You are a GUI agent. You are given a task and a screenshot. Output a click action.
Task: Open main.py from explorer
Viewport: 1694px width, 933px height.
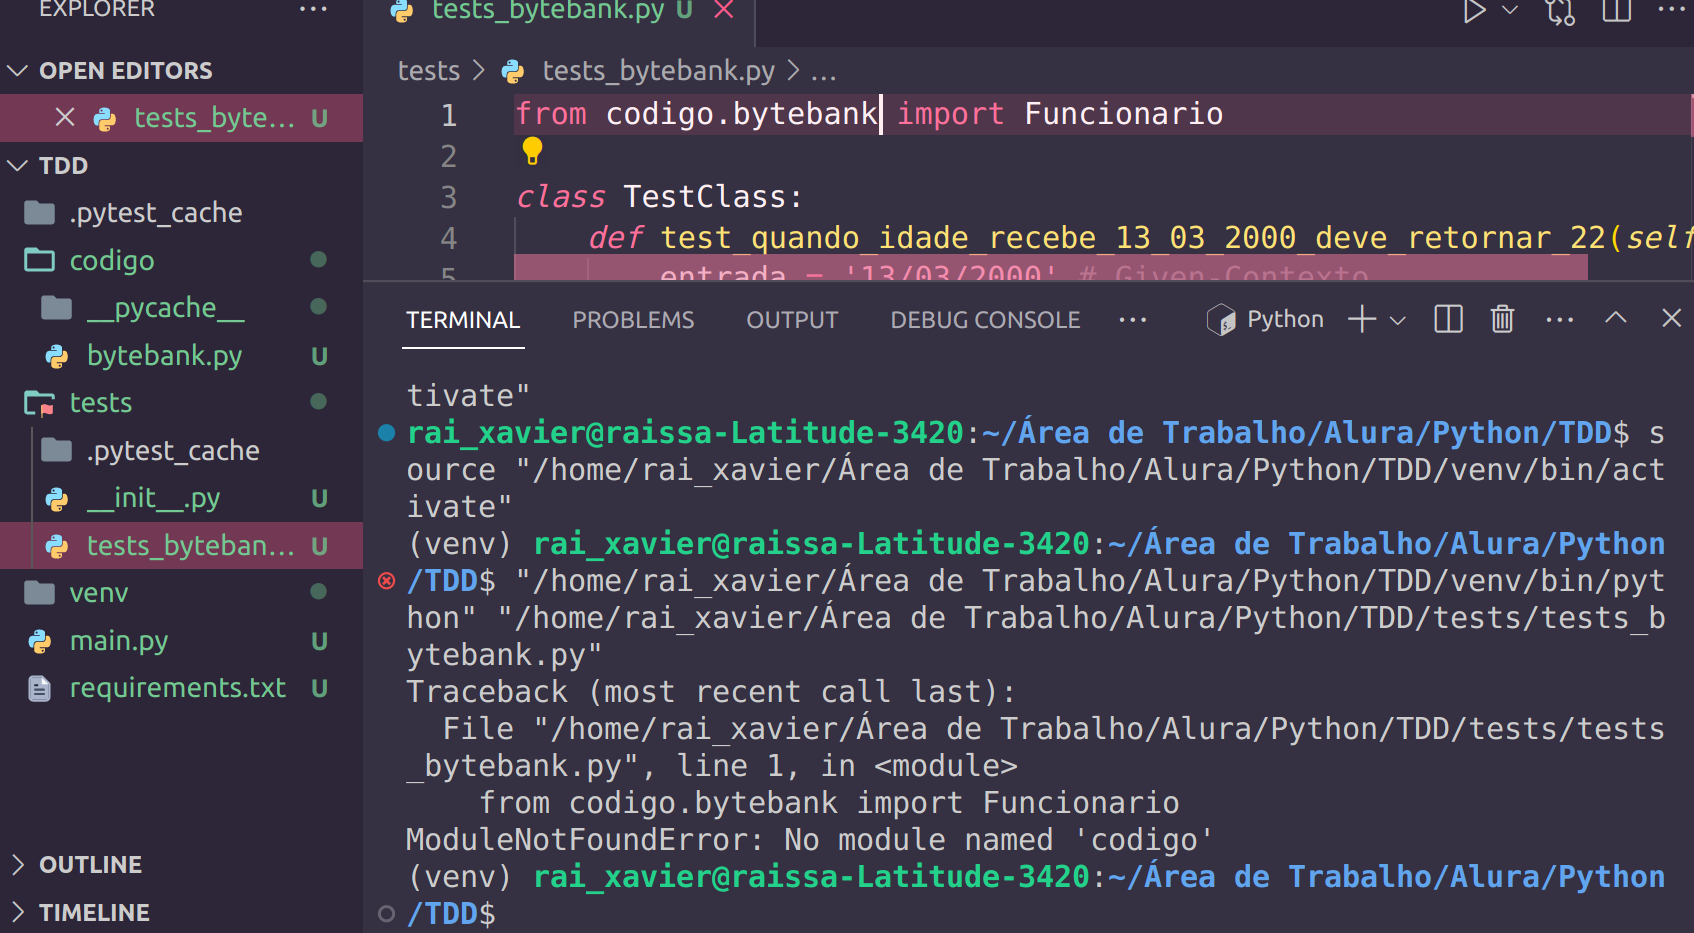point(118,640)
